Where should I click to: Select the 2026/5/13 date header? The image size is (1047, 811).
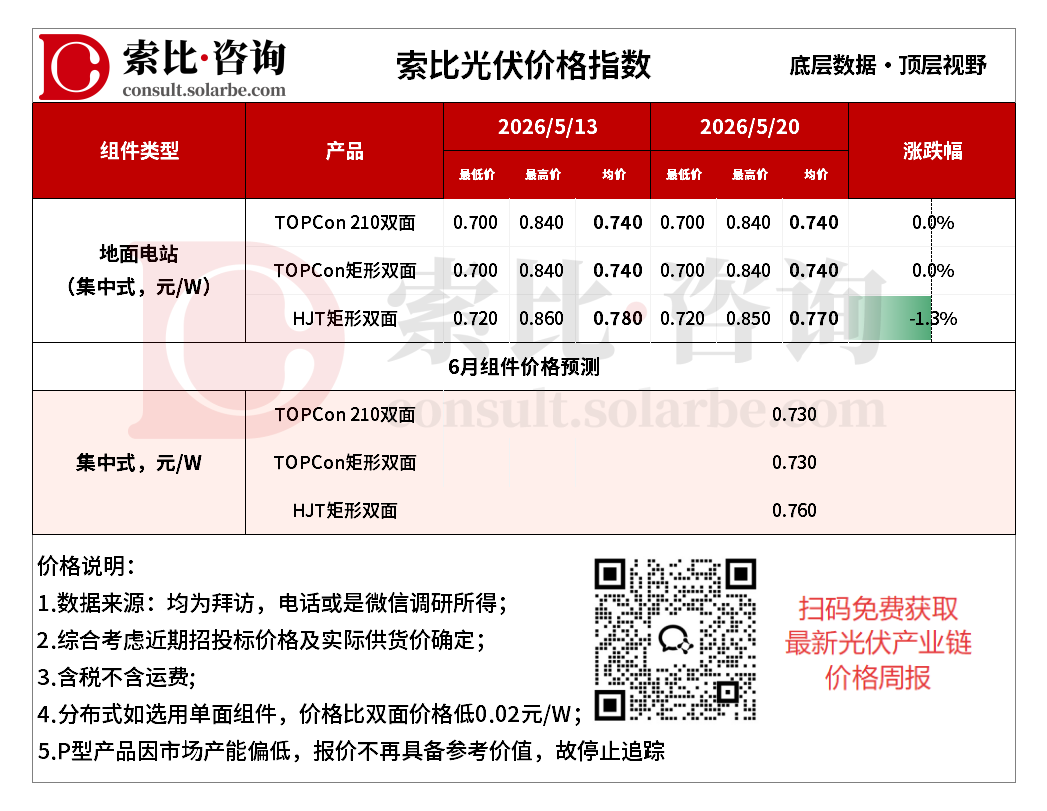tap(548, 127)
